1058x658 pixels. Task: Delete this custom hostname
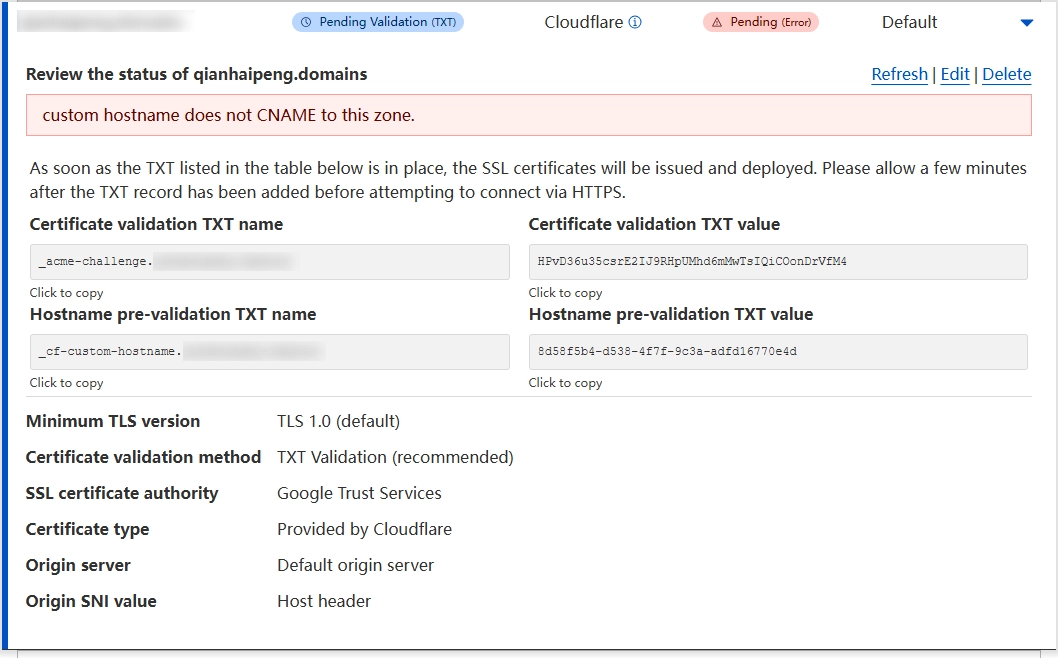(1006, 75)
